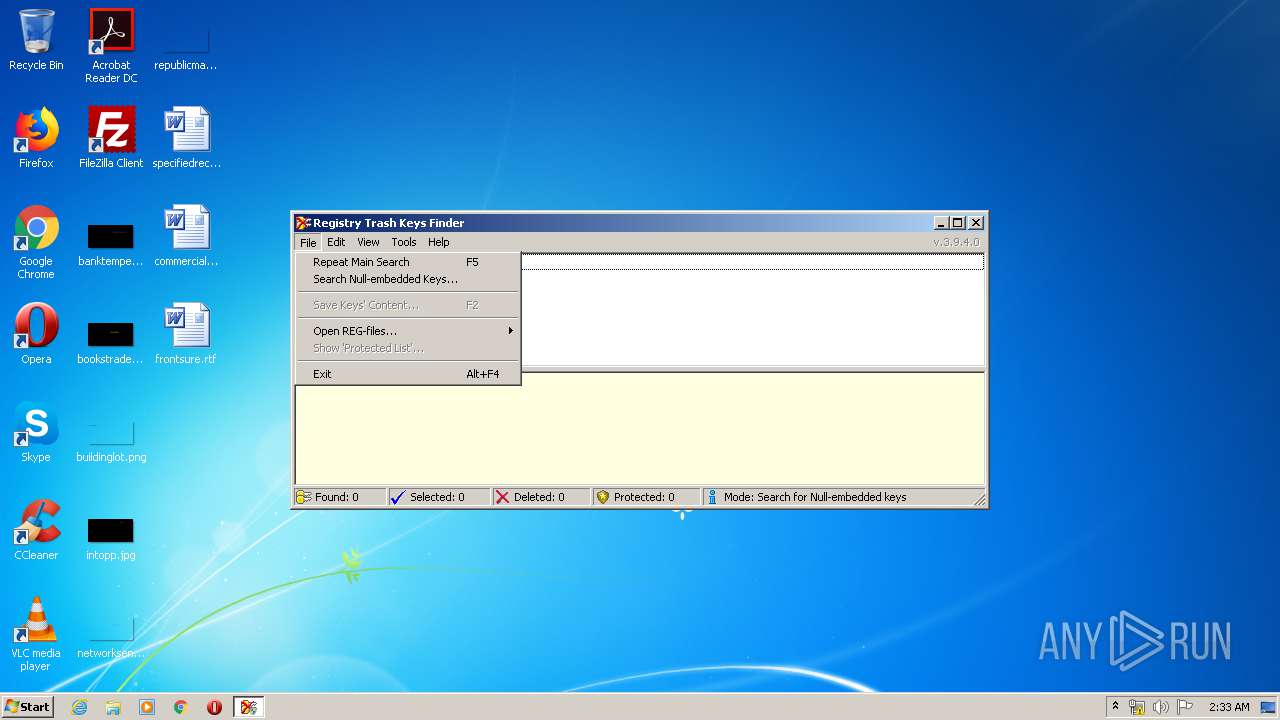Open media player taskbar icon
The image size is (1280, 720).
point(147,707)
